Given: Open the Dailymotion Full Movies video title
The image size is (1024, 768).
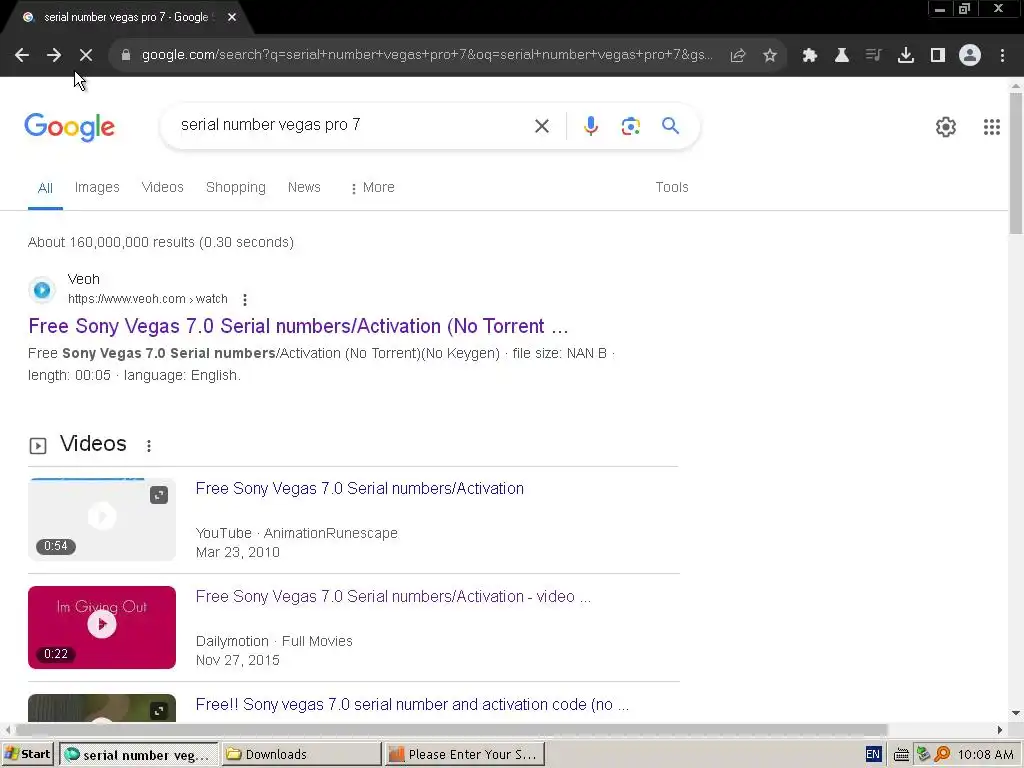Looking at the screenshot, I should tap(393, 597).
